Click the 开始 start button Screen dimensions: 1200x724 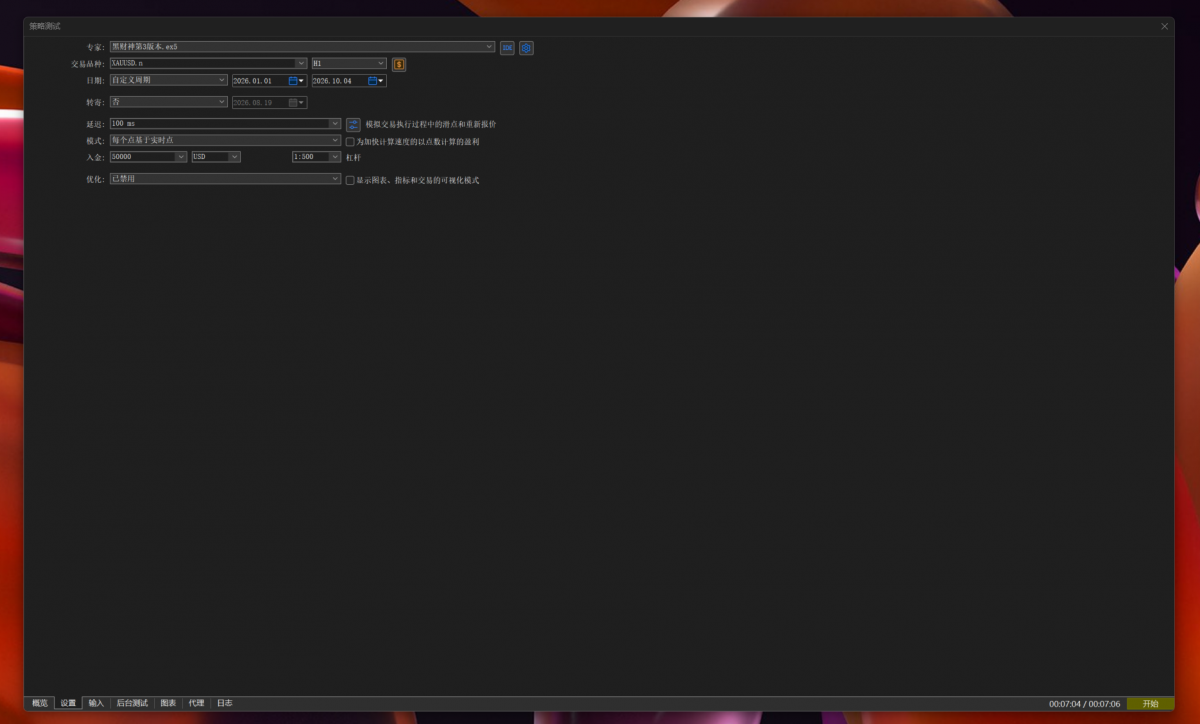(x=1150, y=704)
